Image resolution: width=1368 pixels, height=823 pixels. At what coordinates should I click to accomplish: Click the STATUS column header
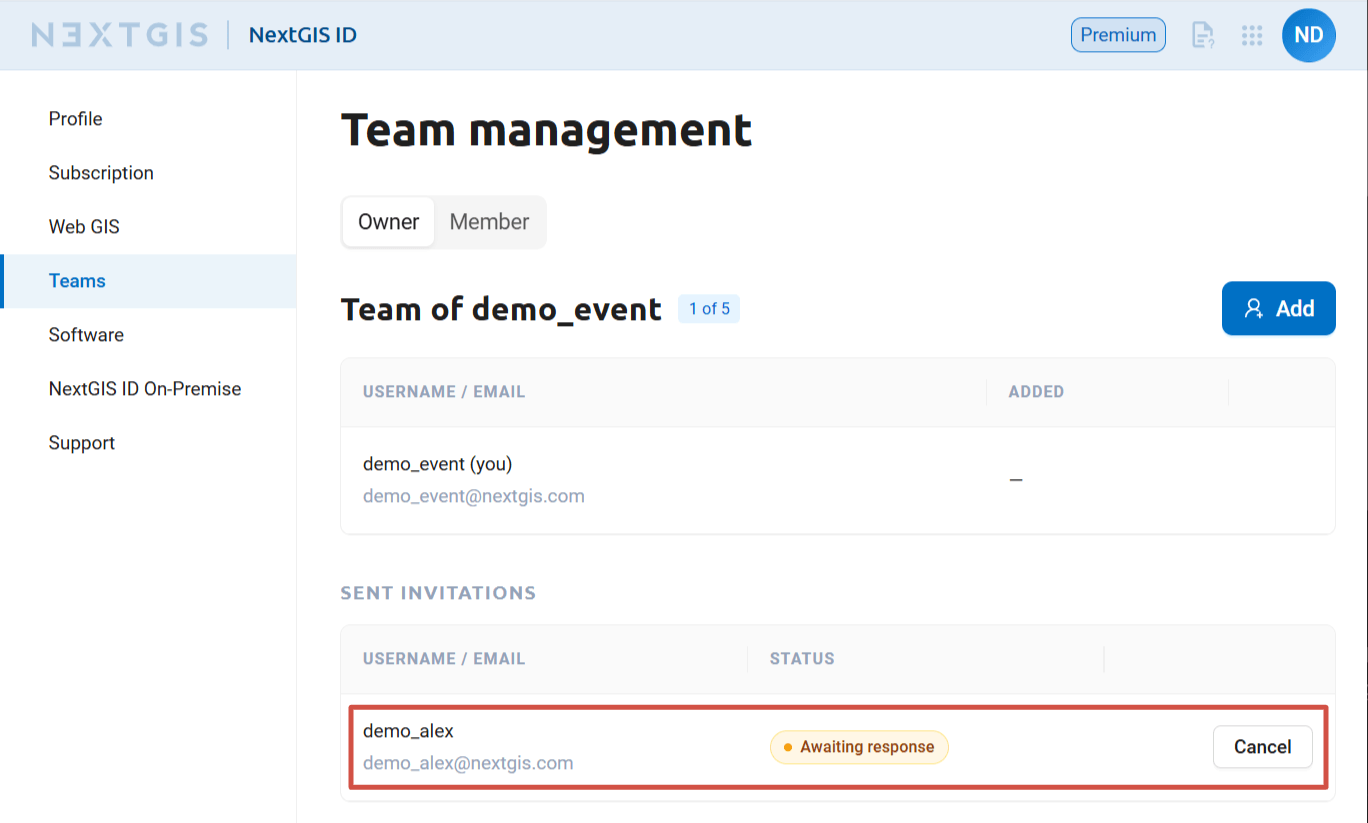(x=802, y=659)
